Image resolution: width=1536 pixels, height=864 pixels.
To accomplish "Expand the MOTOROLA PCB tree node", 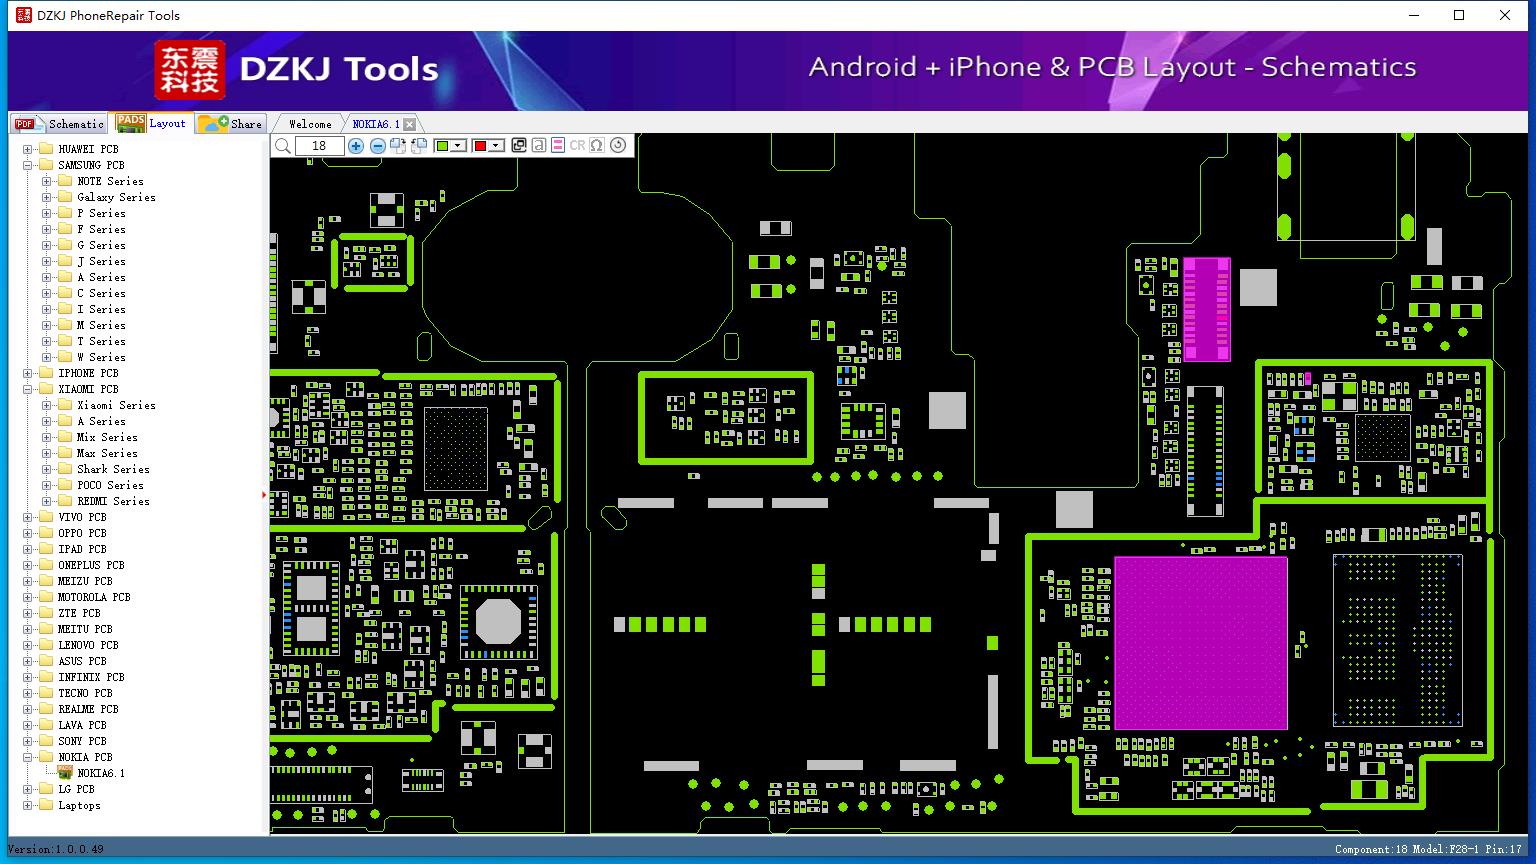I will coord(27,597).
